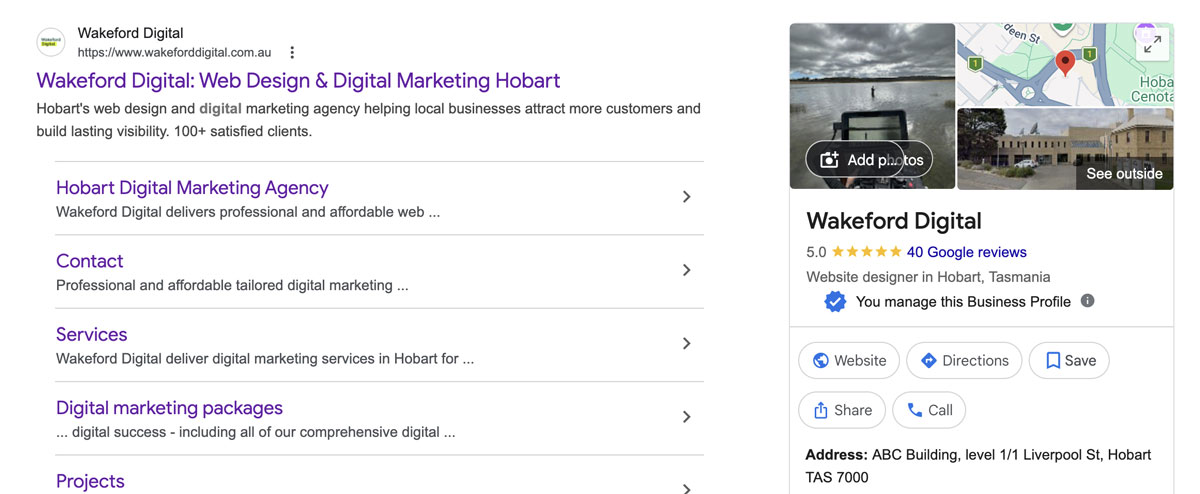
Task: Click the Save button
Action: click(x=1069, y=361)
